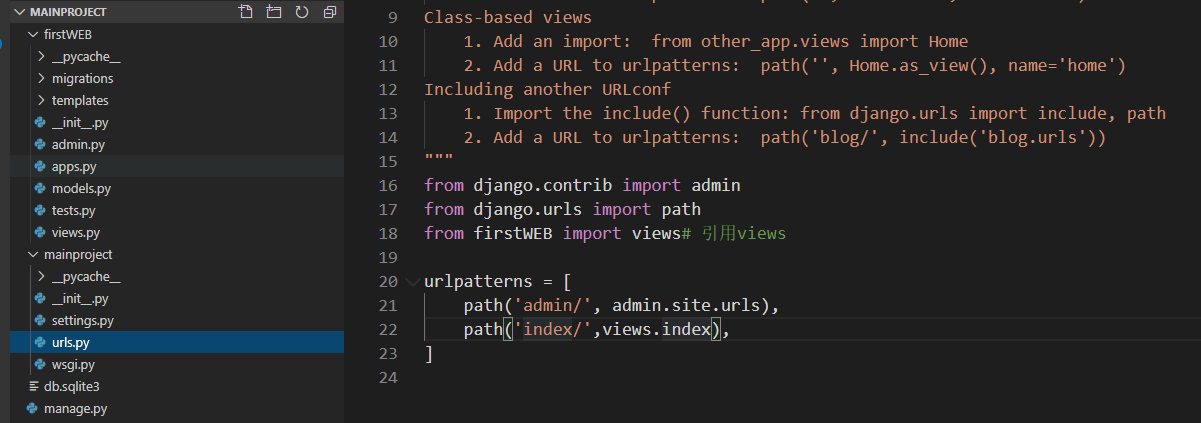Click the New Folder icon in explorer header
This screenshot has height=423, width=1201.
274,12
